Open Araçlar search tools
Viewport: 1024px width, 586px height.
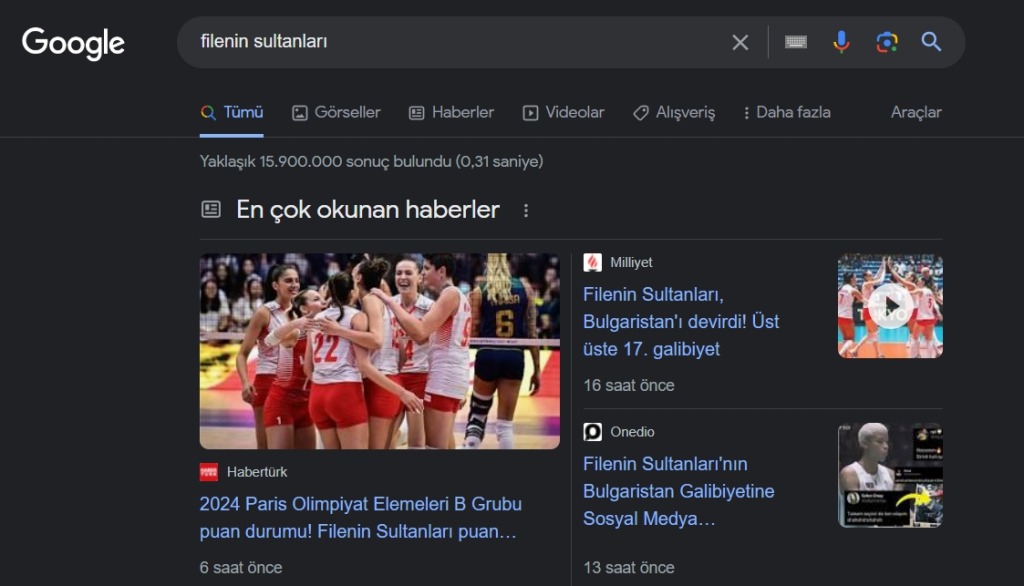(916, 112)
